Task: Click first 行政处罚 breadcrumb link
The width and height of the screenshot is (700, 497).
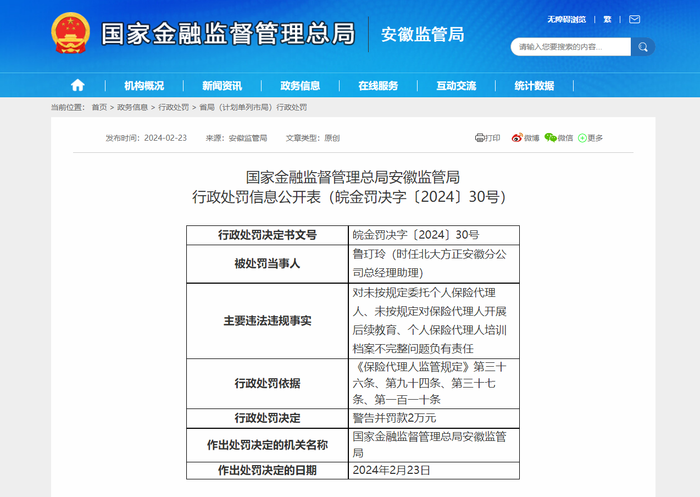Action: [x=174, y=107]
